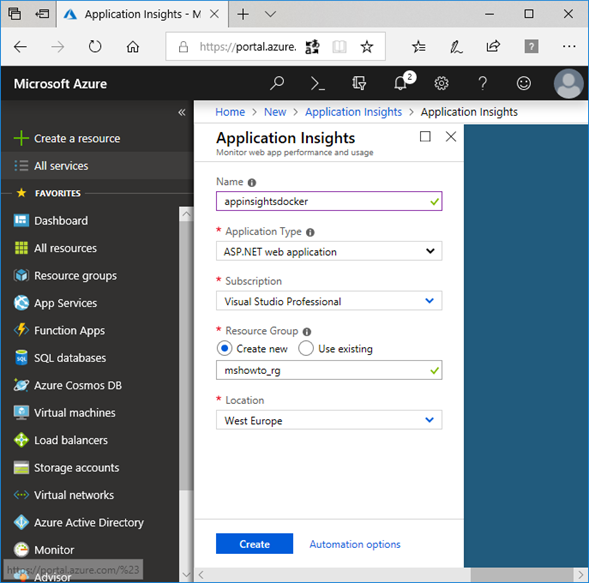Go to New breadcrumb
Viewport: 589px width, 583px height.
coord(275,112)
